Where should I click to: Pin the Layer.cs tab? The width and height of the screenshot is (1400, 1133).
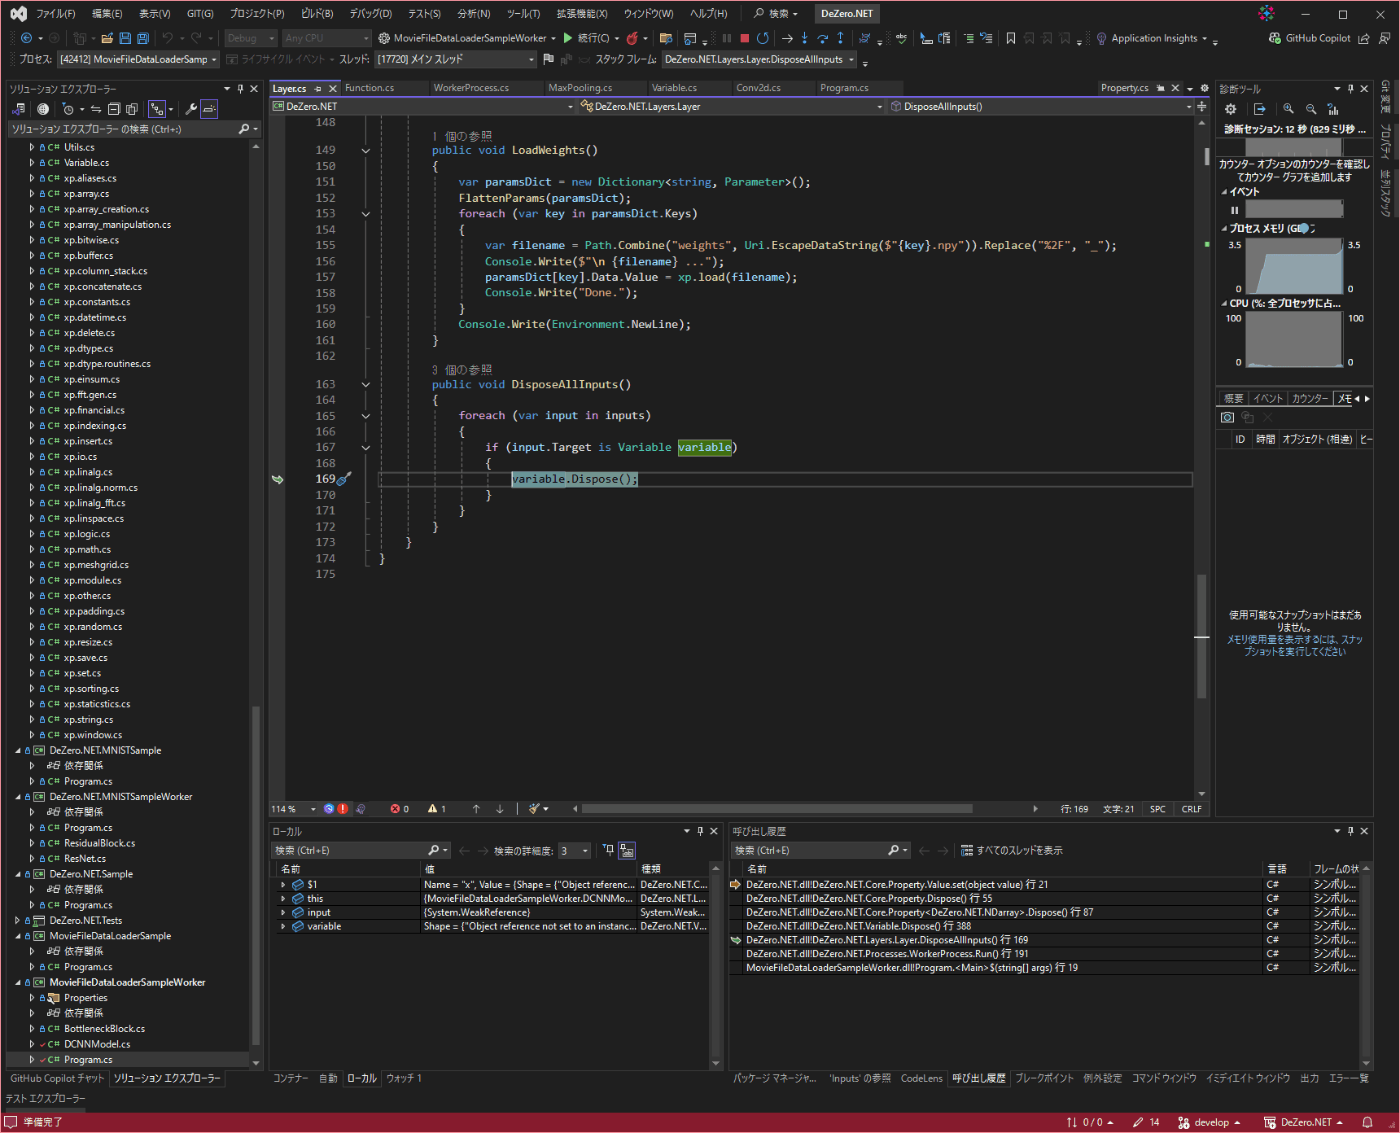click(319, 88)
